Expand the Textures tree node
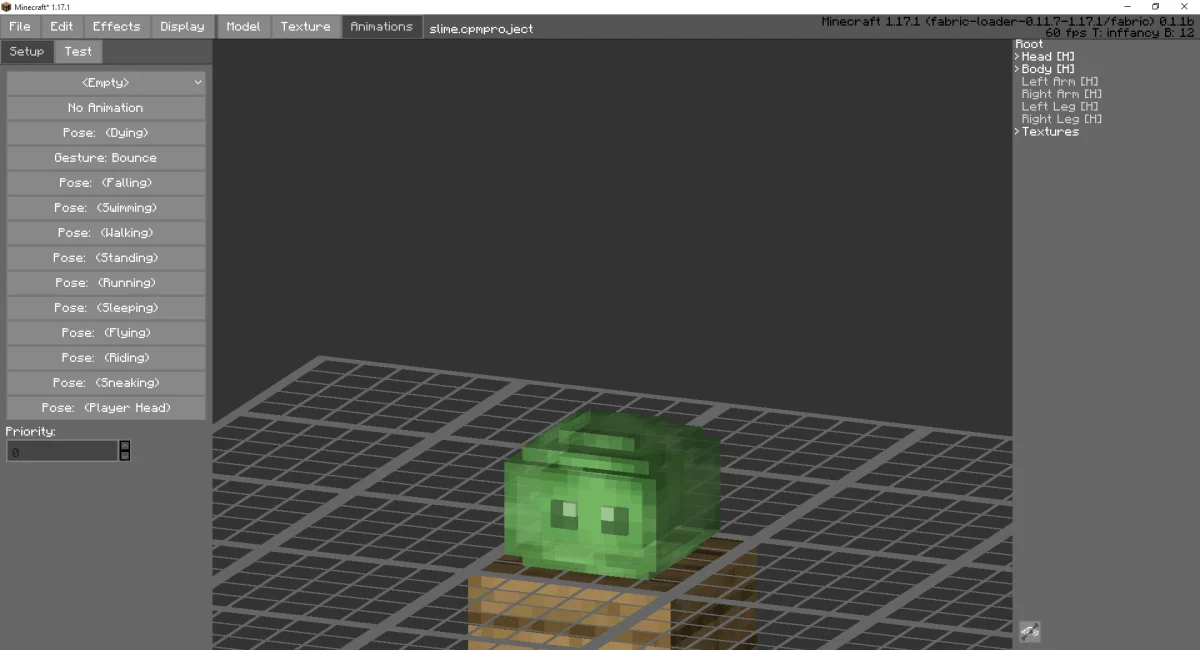 1018,132
